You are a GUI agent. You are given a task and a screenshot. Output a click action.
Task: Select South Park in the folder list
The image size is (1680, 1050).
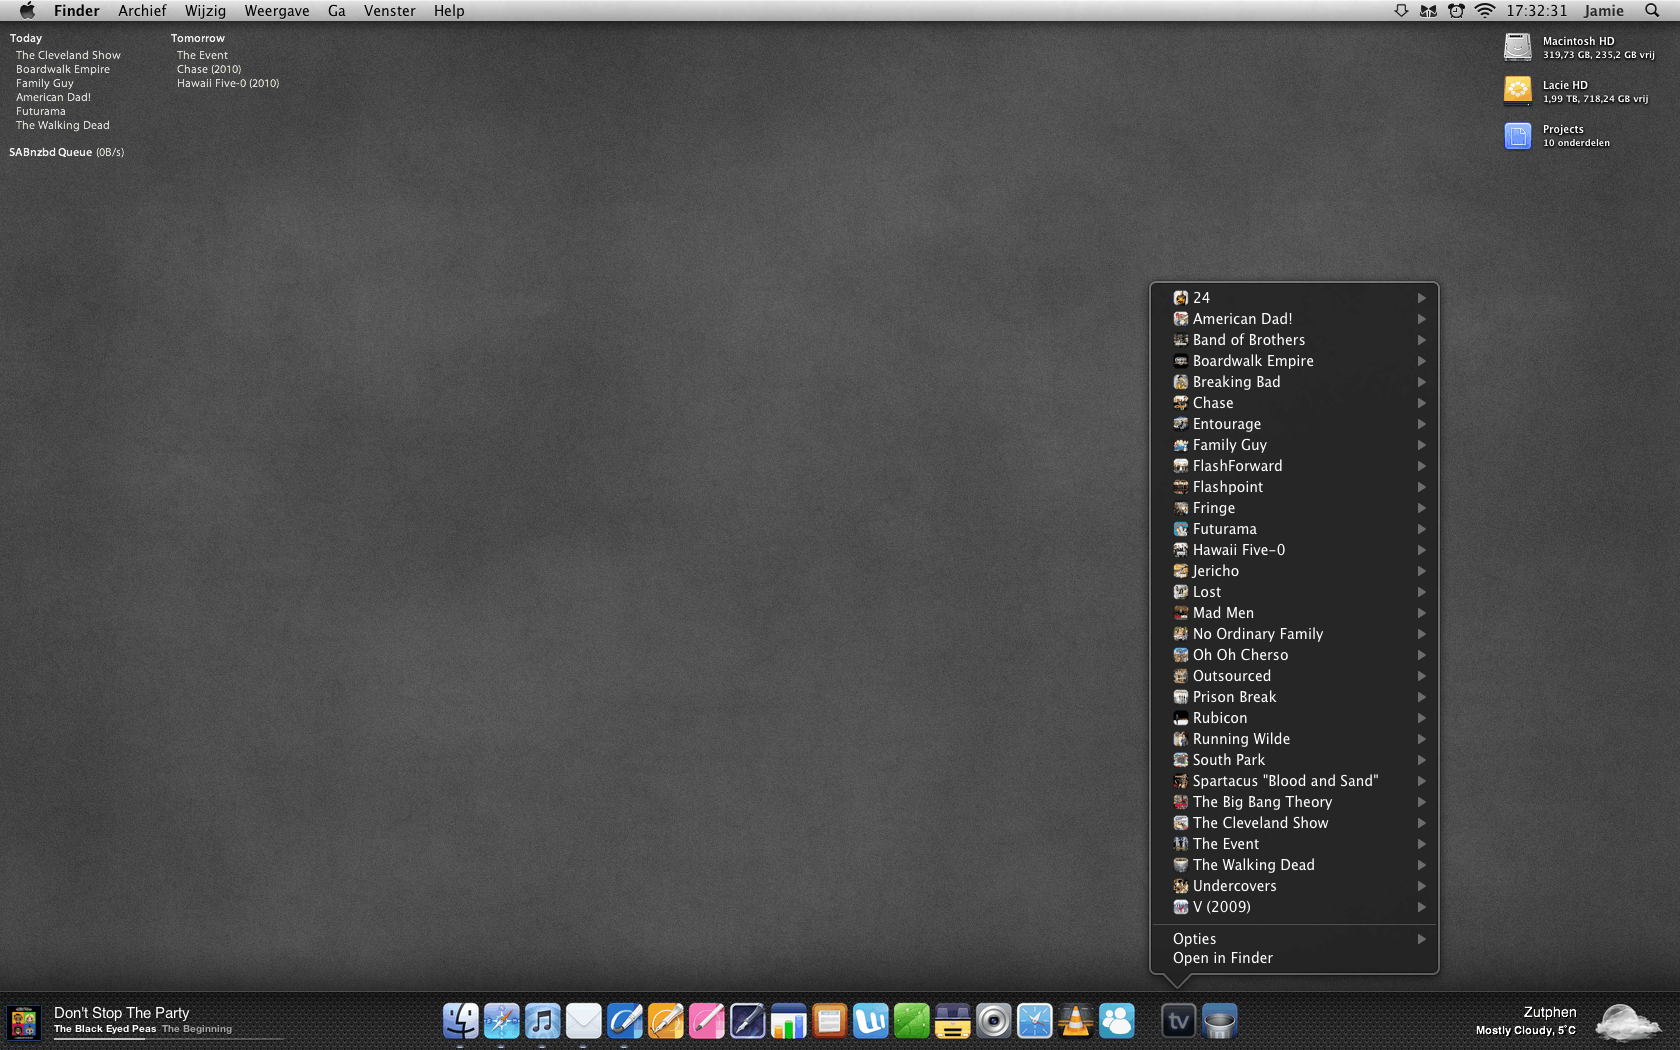1228,760
